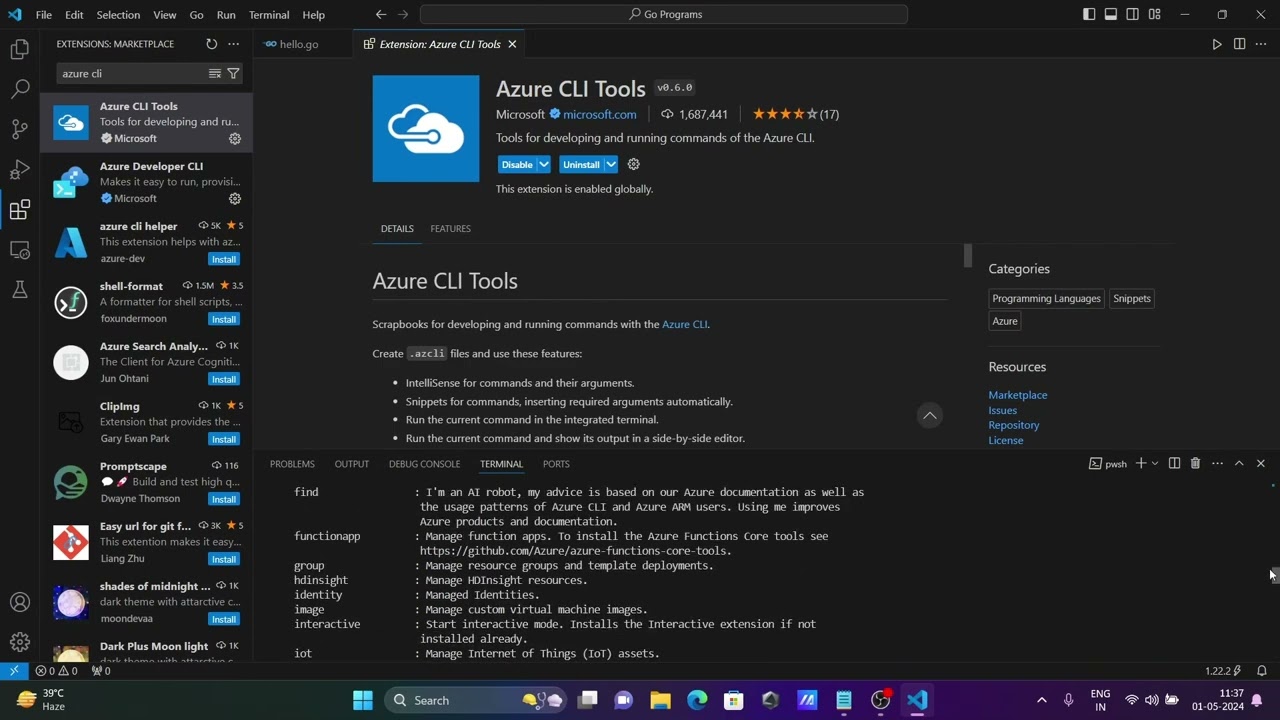Disable the Azure CLI Tools extension

[x=517, y=164]
